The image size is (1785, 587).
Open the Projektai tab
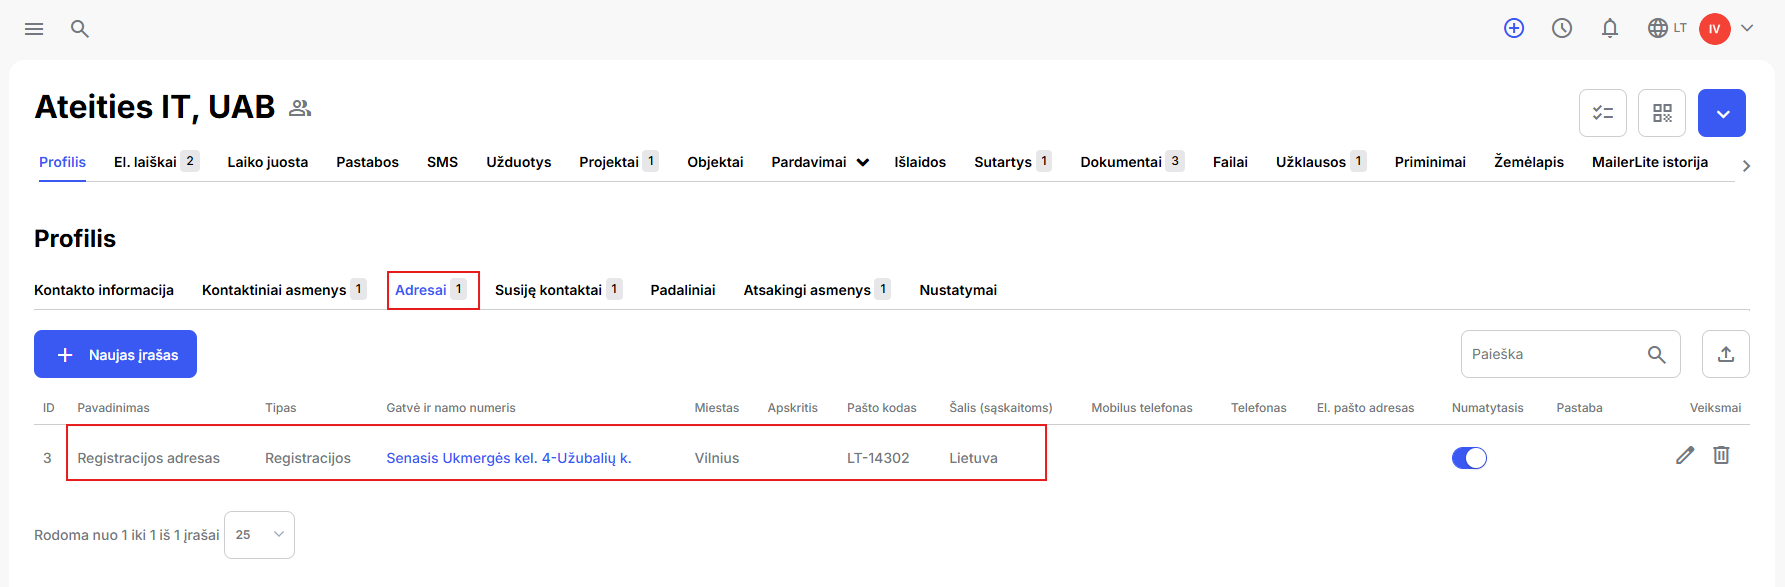point(618,162)
